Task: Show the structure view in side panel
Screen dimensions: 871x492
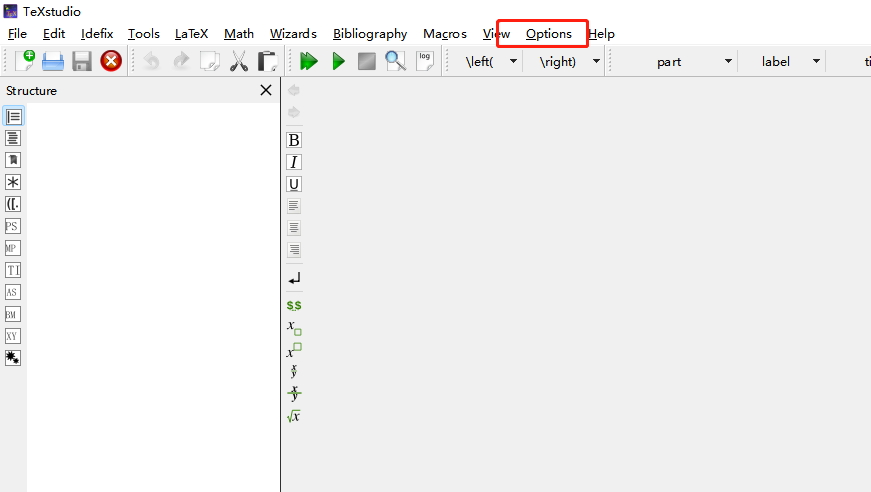Action: click(13, 117)
